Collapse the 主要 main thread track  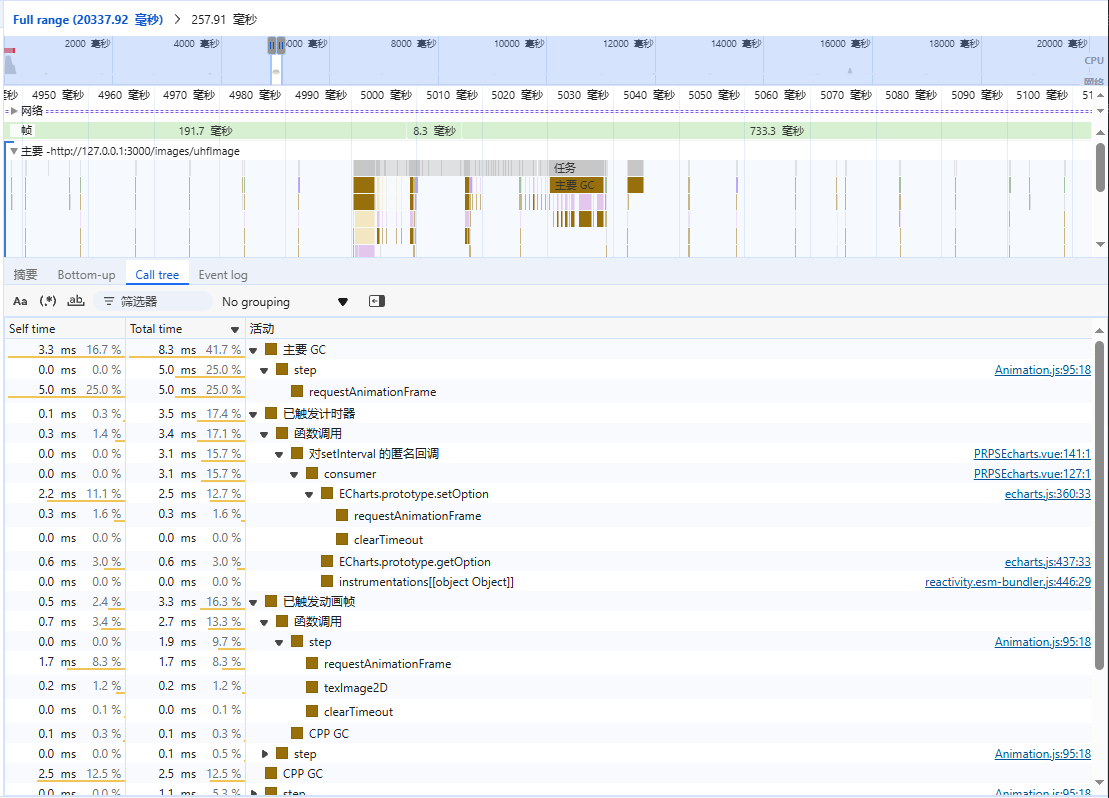[x=13, y=151]
